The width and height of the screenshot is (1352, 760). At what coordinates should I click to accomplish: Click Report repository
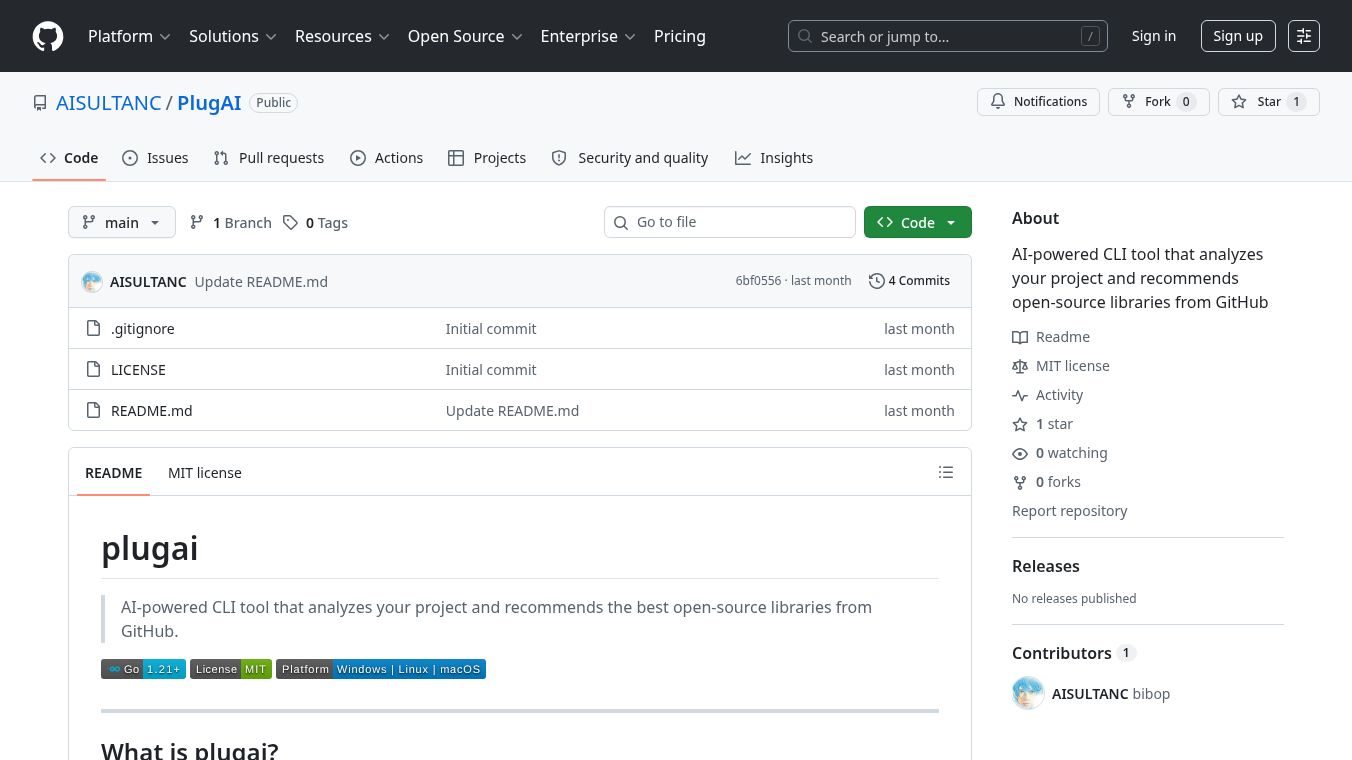click(1069, 511)
